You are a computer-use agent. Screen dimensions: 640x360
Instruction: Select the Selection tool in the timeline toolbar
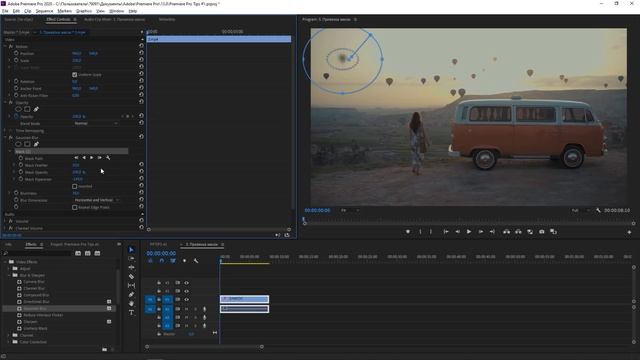click(x=131, y=249)
